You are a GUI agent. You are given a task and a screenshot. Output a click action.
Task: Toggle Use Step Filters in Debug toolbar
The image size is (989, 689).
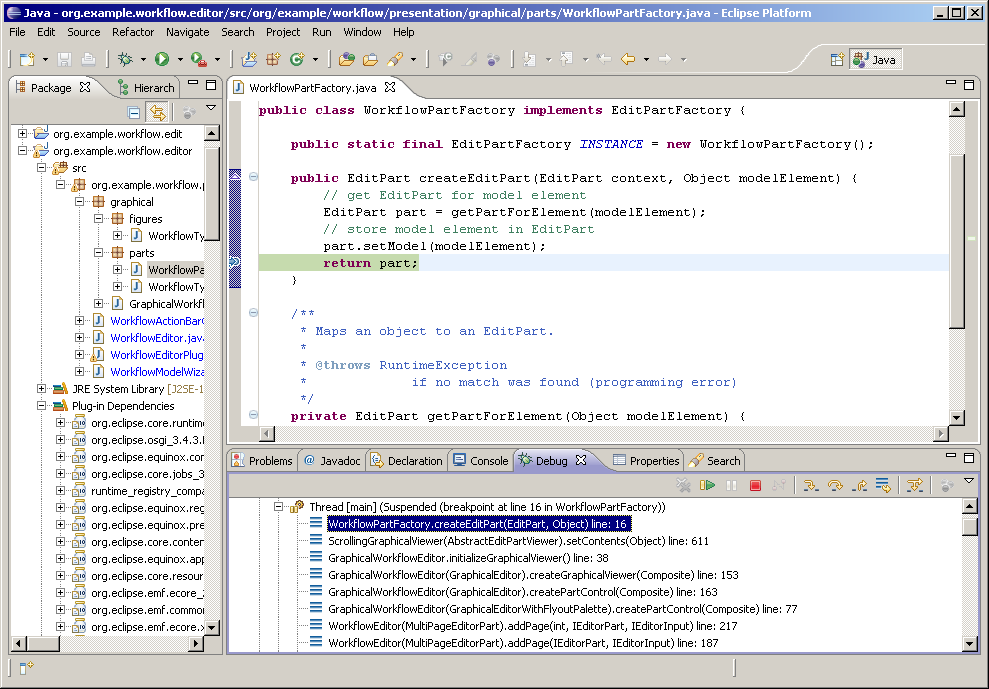coord(913,485)
